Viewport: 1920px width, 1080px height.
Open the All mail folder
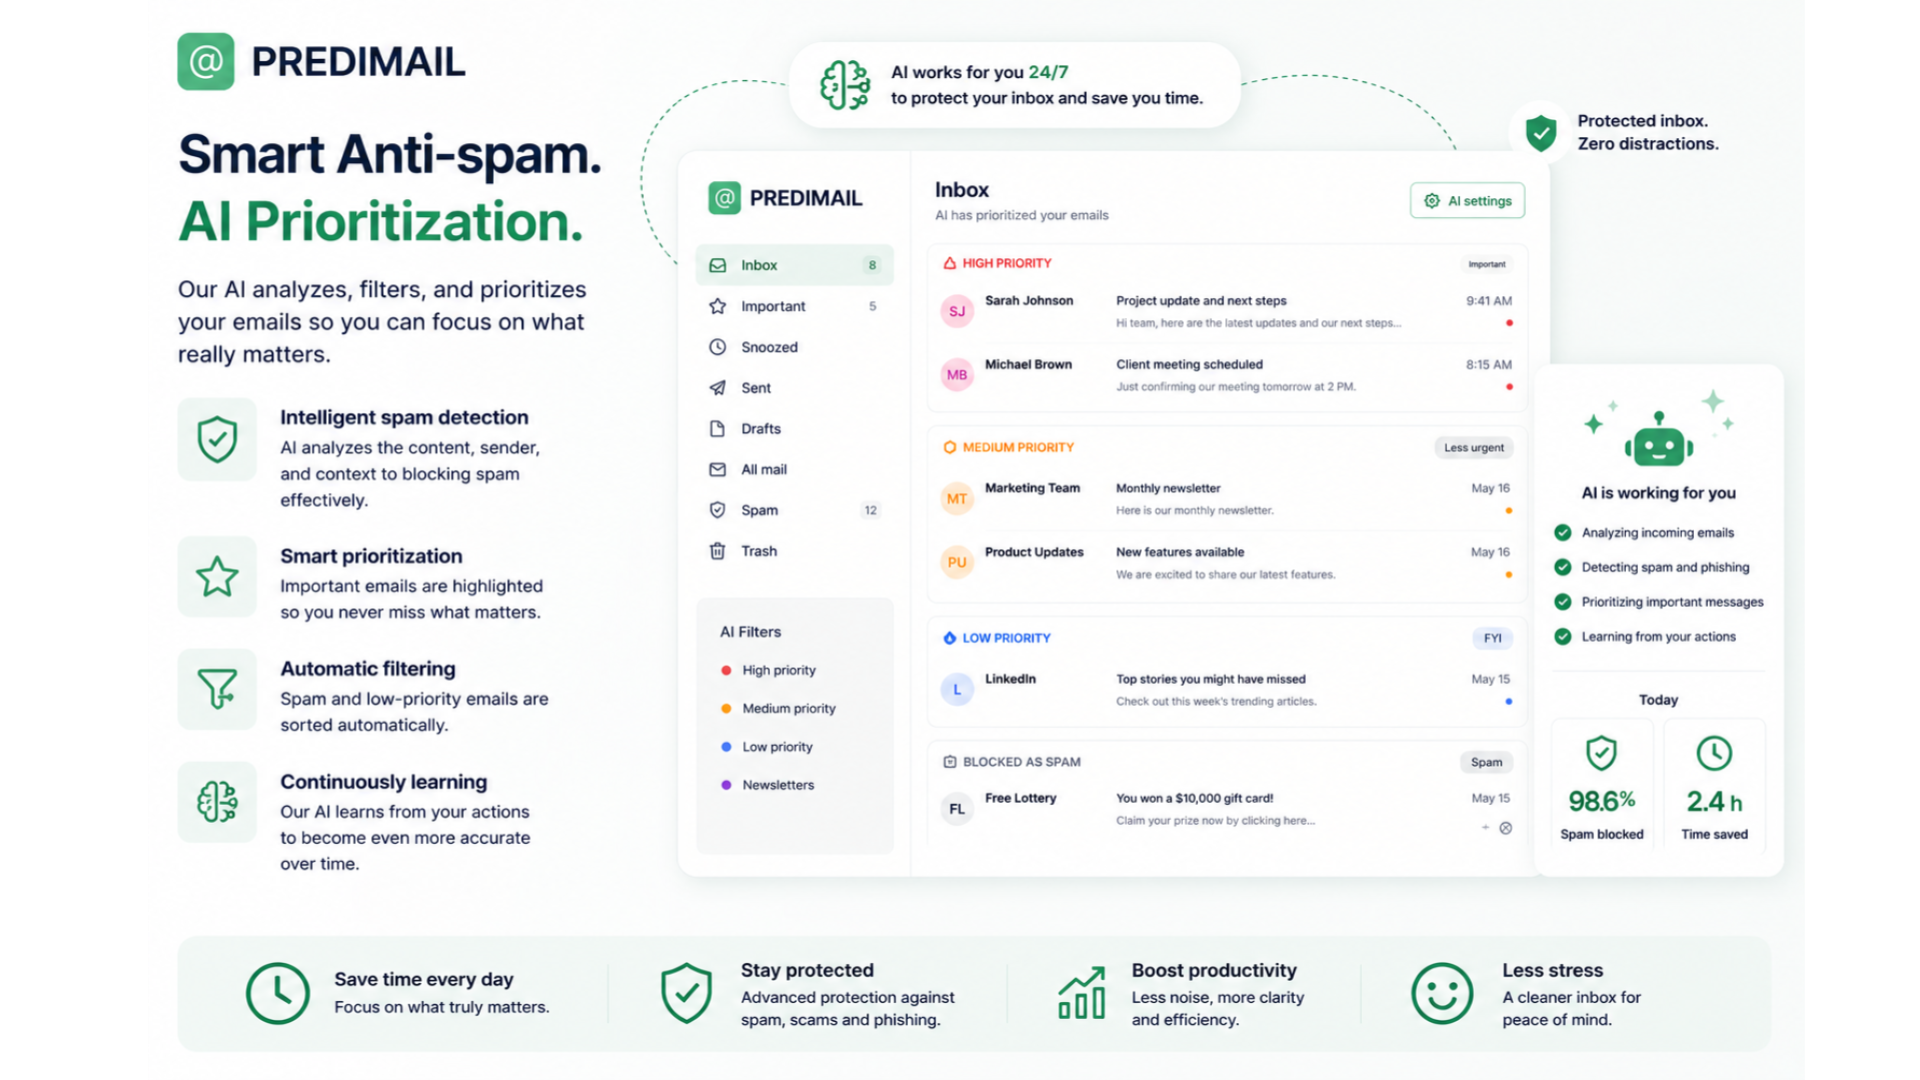point(794,469)
